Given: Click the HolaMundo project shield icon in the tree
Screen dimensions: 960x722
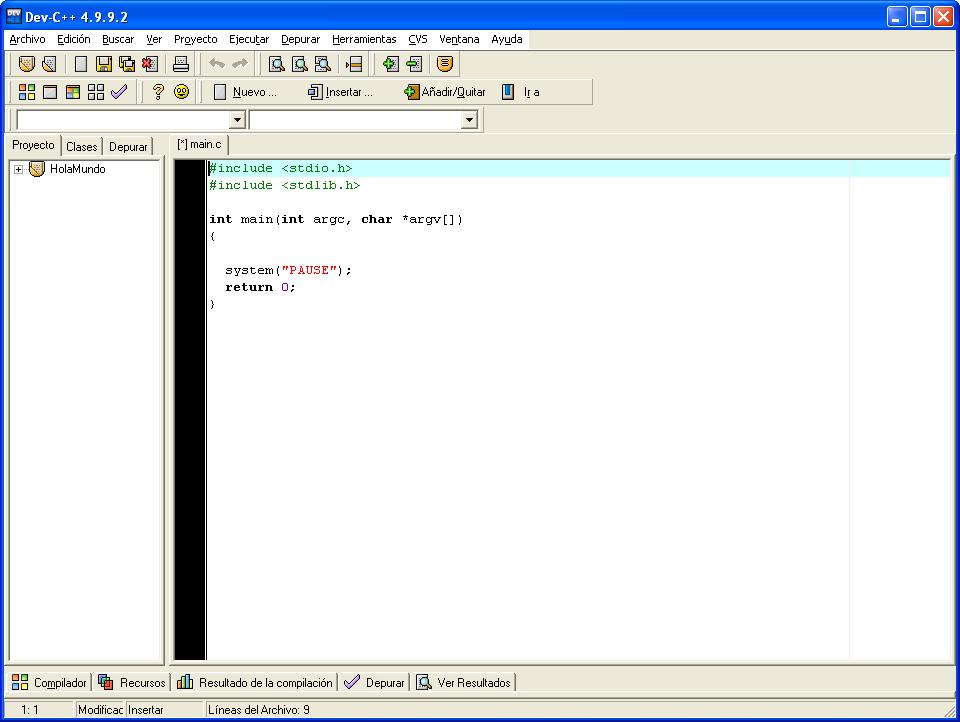Looking at the screenshot, I should tap(37, 169).
